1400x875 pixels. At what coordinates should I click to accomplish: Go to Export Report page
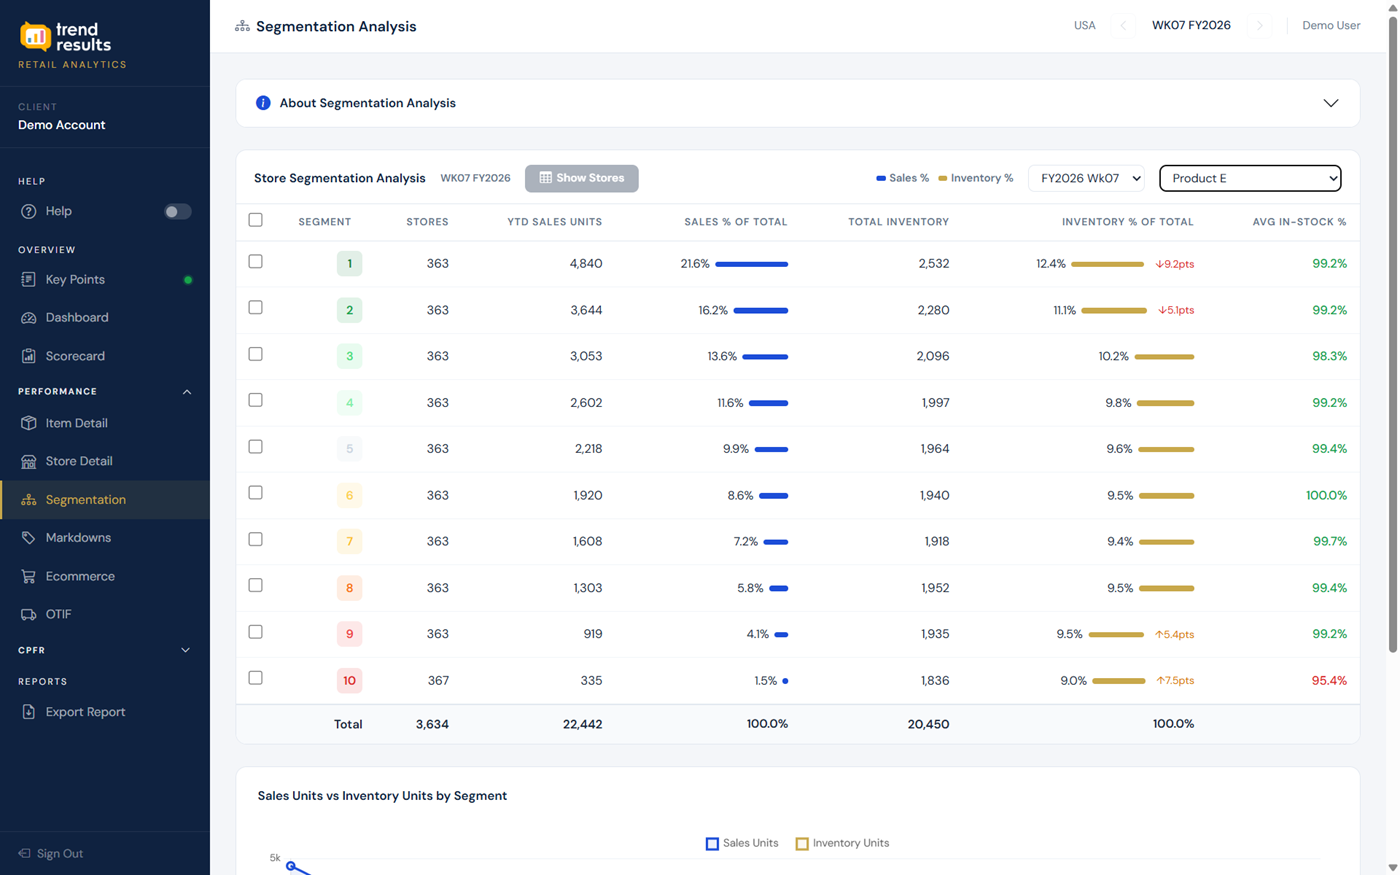85,712
